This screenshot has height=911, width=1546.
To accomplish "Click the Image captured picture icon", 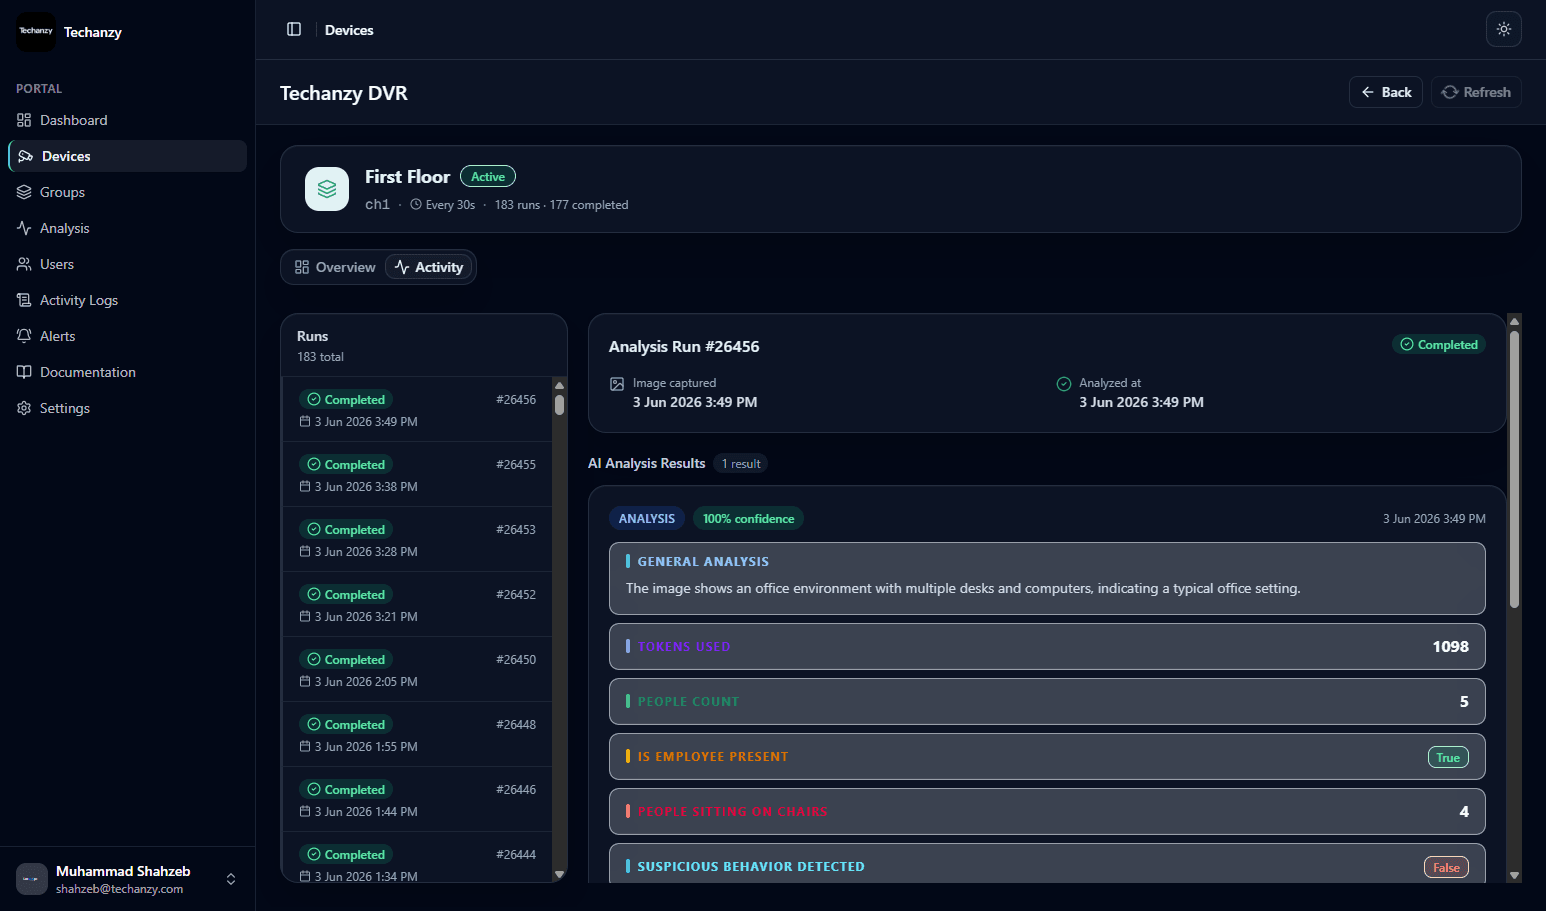I will [617, 384].
